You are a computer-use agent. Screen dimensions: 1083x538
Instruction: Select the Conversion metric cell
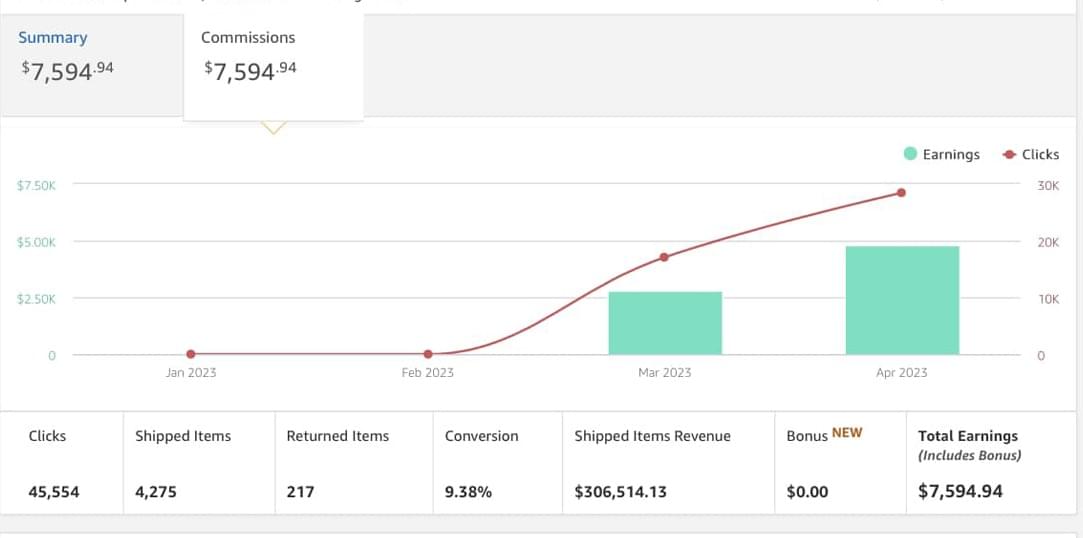497,463
